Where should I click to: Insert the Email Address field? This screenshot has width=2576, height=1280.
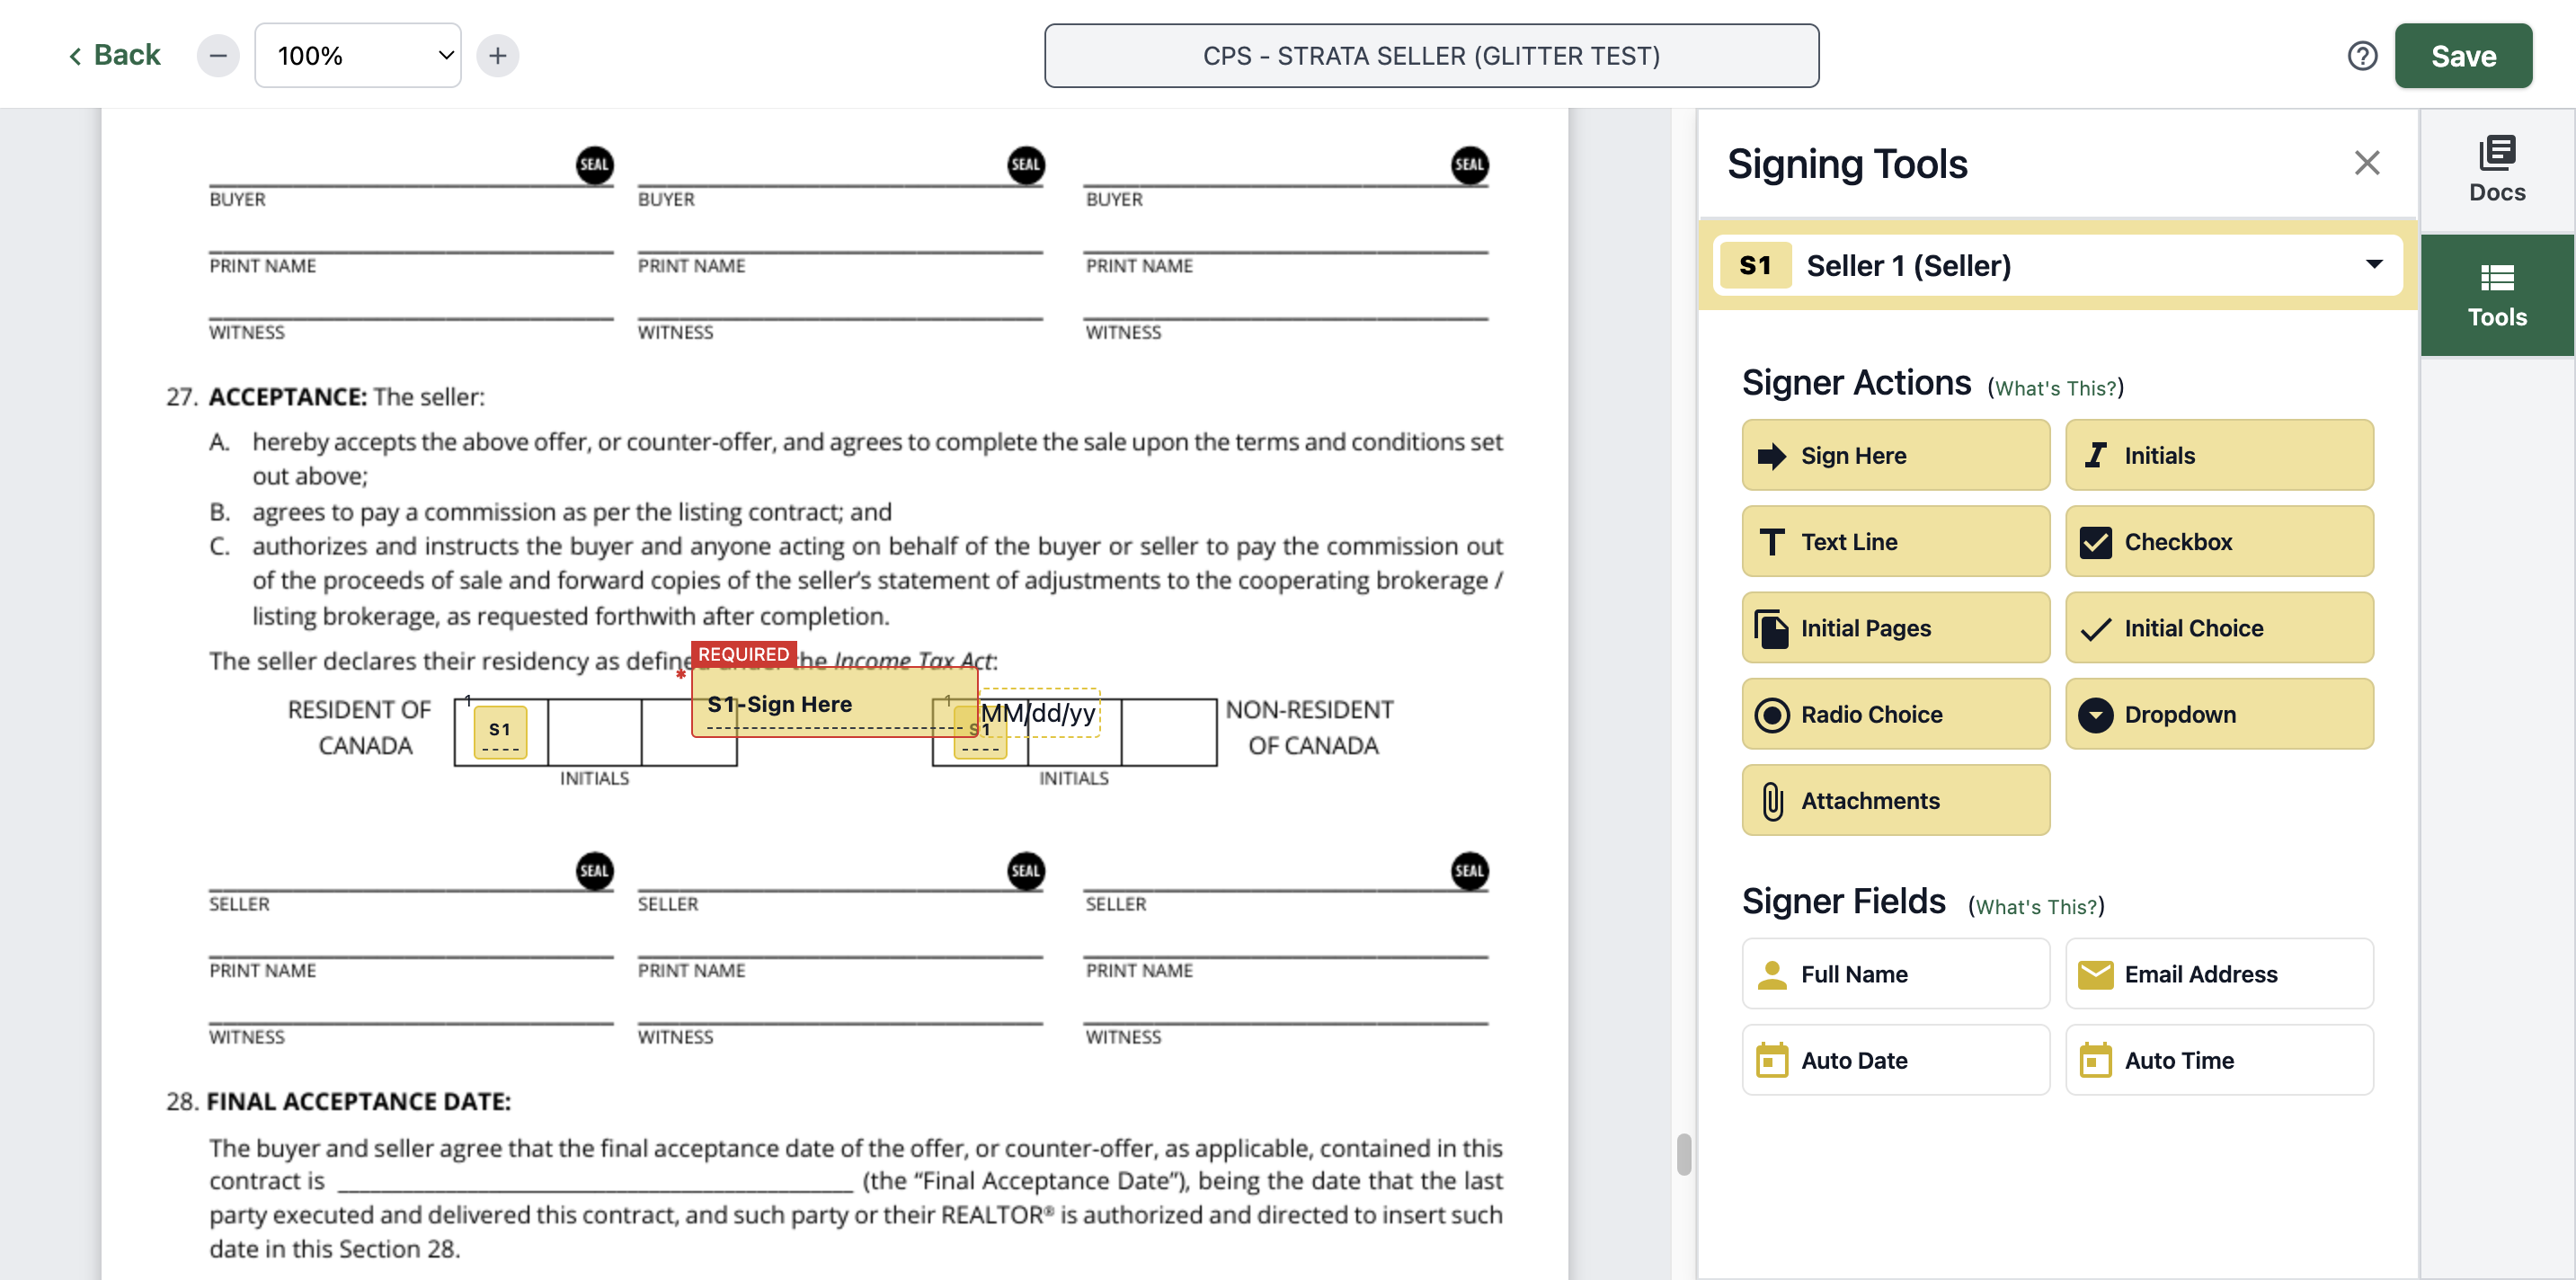[x=2219, y=973]
